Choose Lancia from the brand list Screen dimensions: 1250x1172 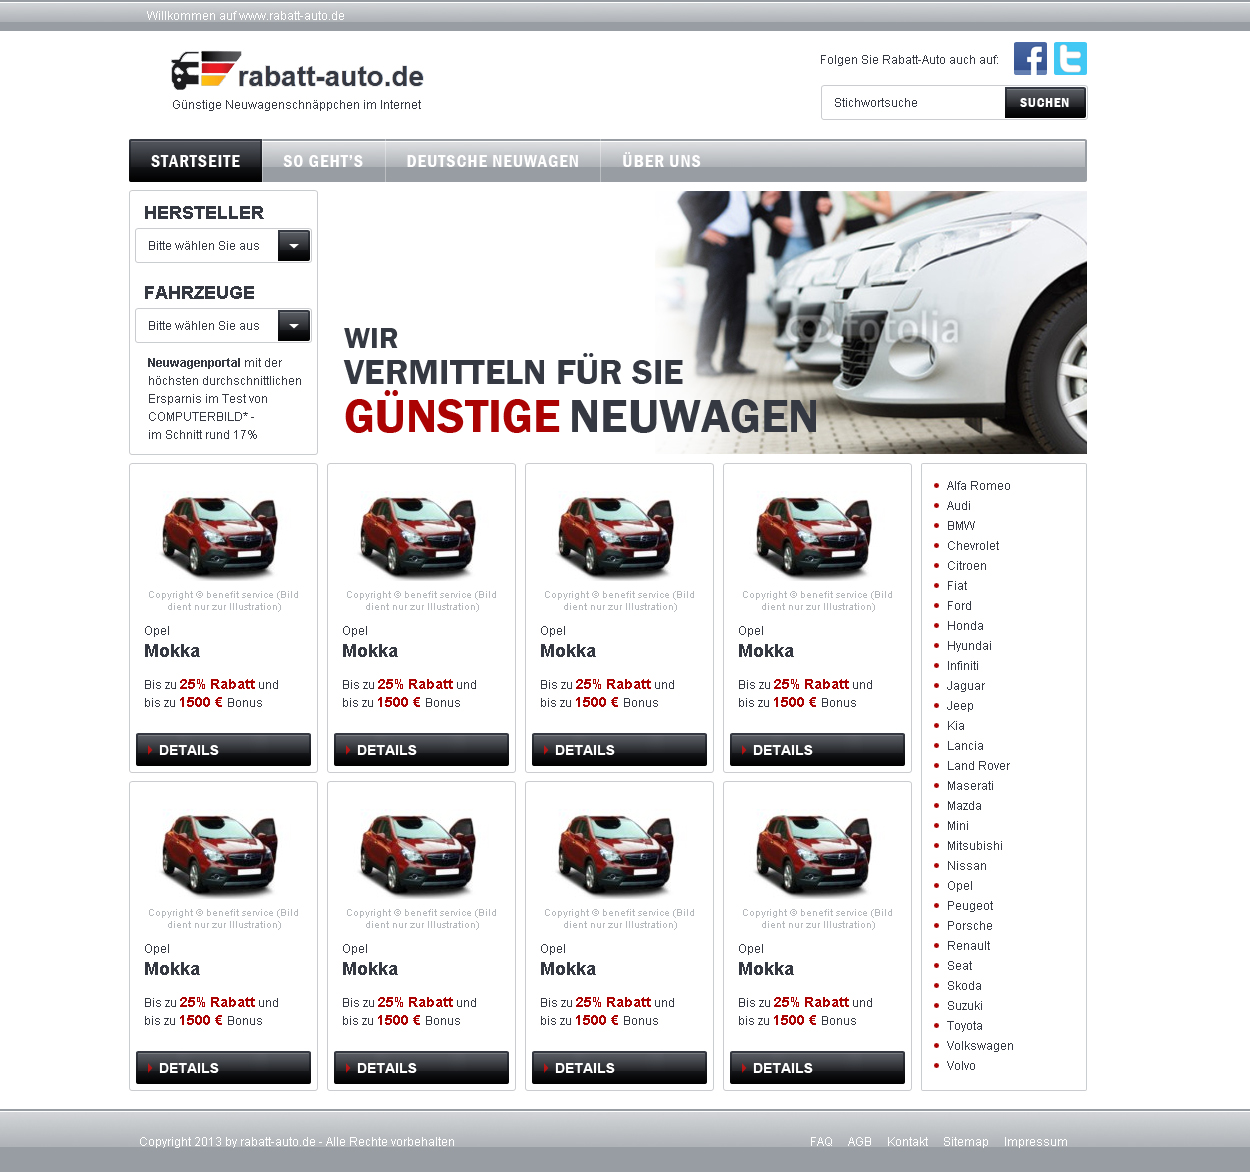(x=965, y=746)
